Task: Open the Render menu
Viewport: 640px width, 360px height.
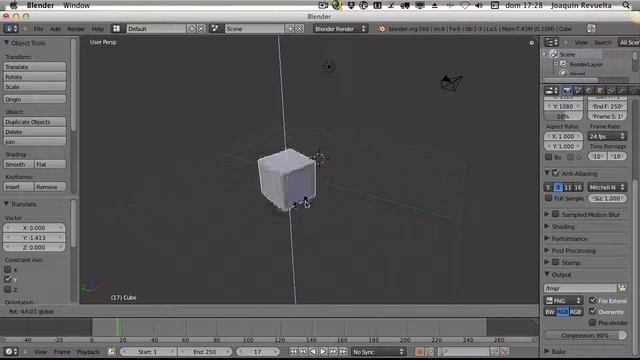Action: coord(76,29)
